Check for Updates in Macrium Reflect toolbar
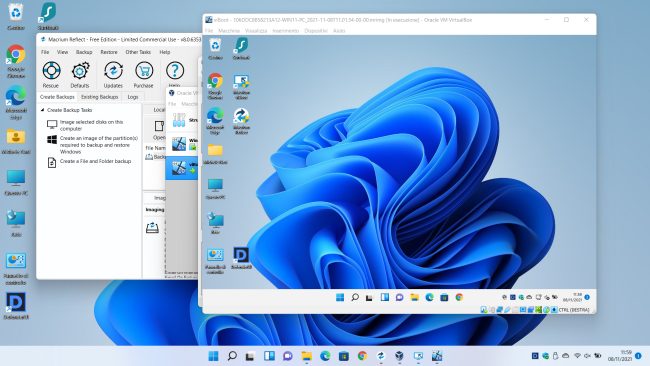This screenshot has height=366, width=650. tap(113, 75)
